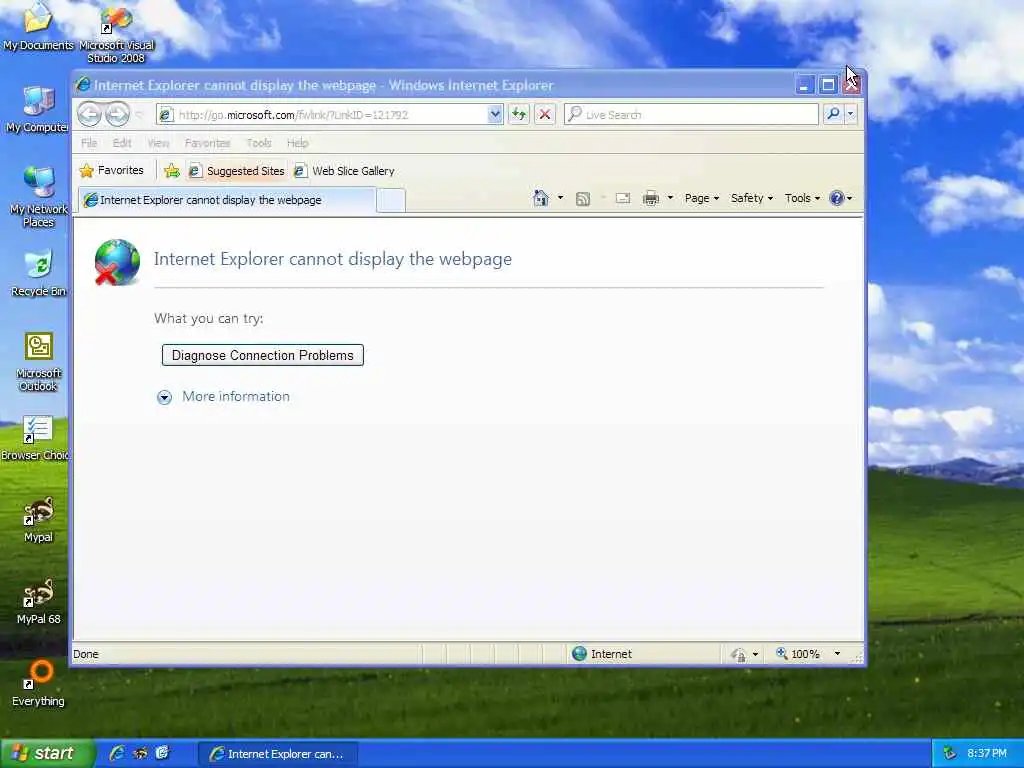Open the Print options dropdown arrow

pyautogui.click(x=670, y=198)
